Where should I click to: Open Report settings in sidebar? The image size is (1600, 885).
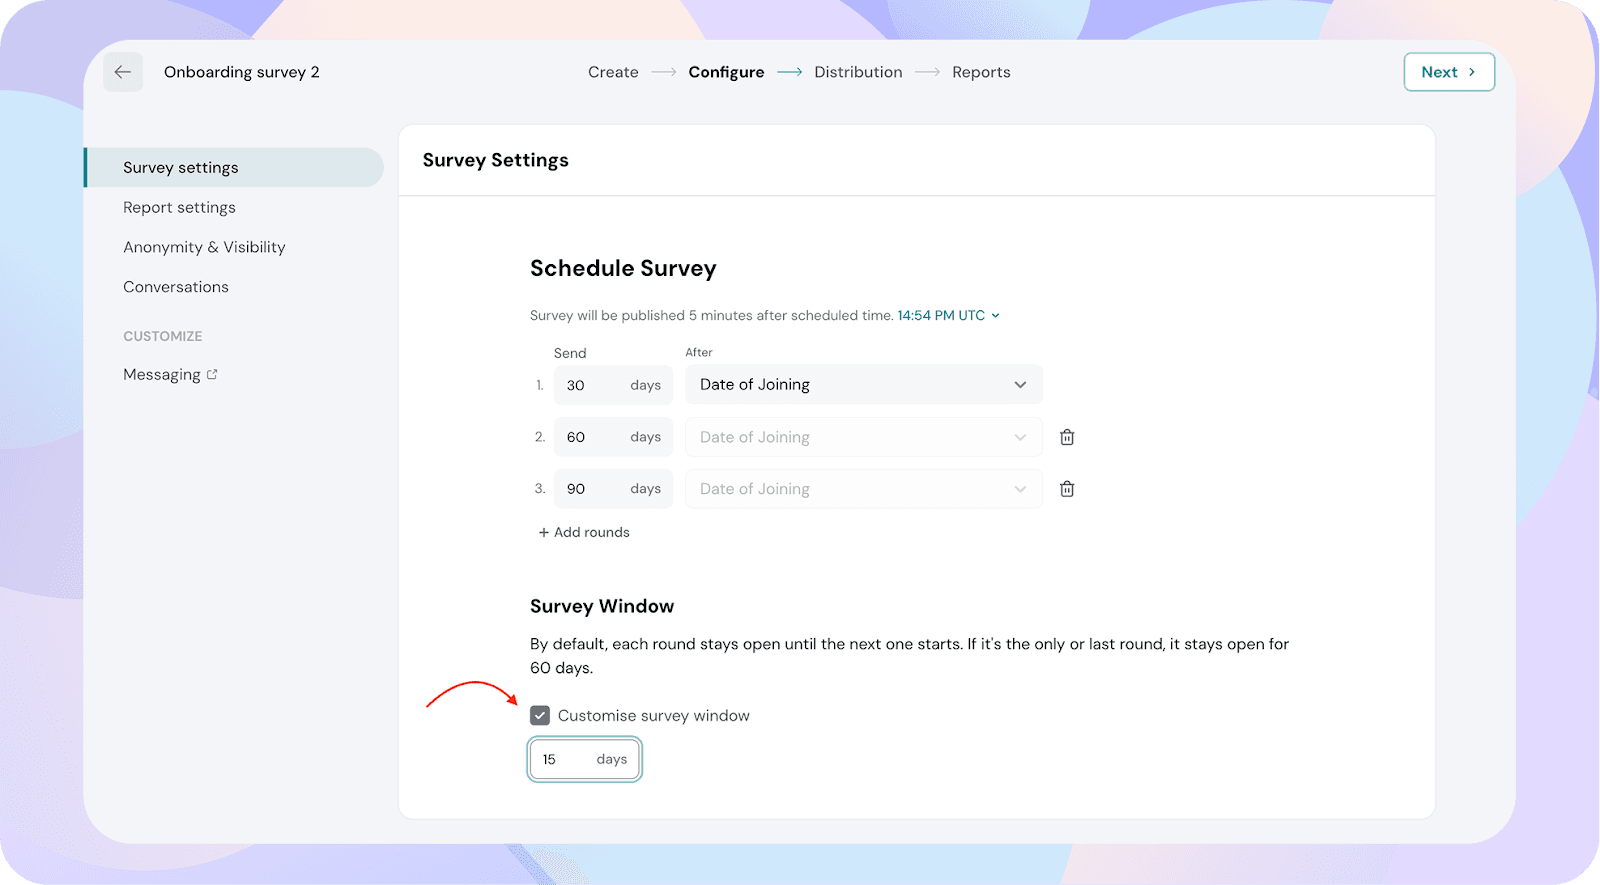tap(180, 207)
